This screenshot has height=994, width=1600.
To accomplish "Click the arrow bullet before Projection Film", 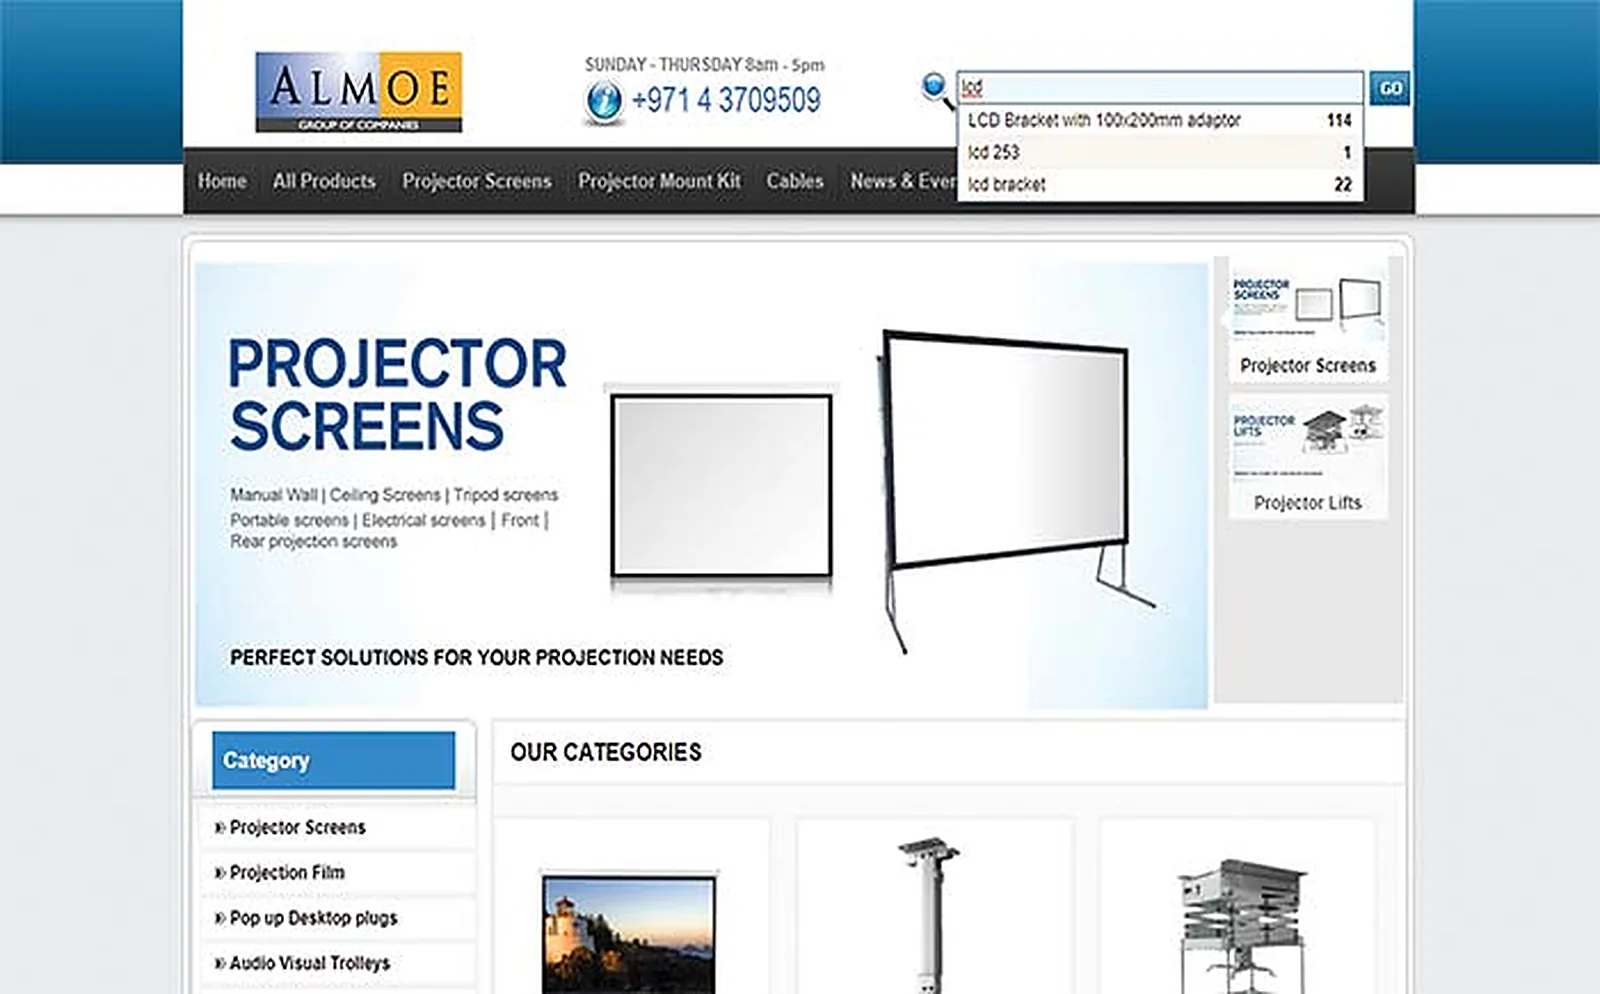I will pos(220,873).
